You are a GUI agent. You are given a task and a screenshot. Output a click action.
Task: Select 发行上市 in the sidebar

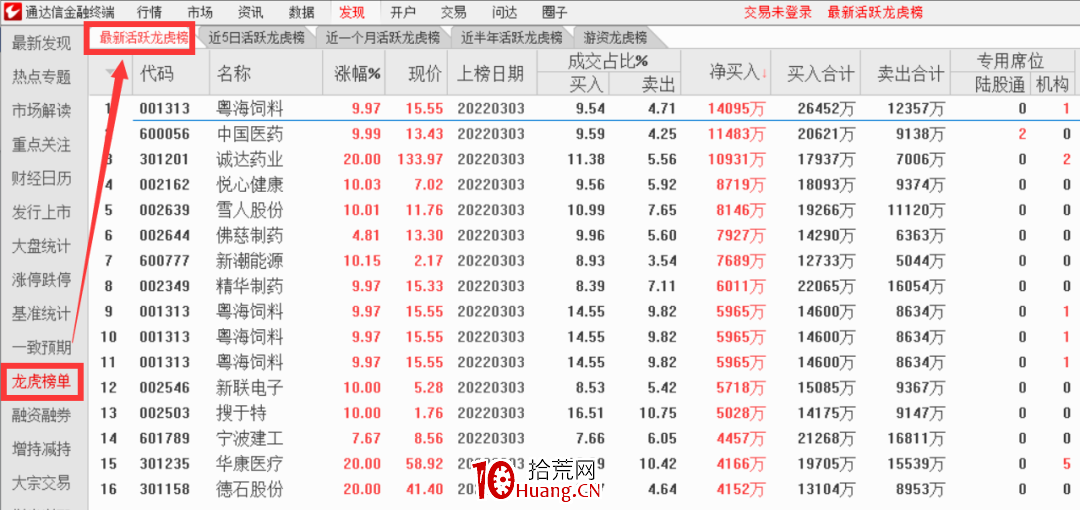pos(41,212)
